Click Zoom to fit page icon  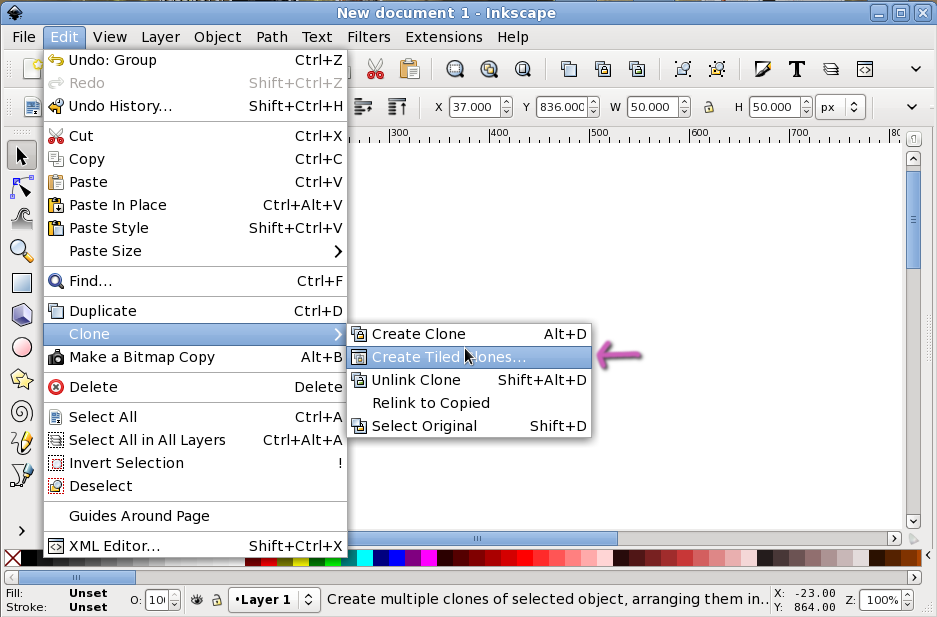click(x=523, y=69)
